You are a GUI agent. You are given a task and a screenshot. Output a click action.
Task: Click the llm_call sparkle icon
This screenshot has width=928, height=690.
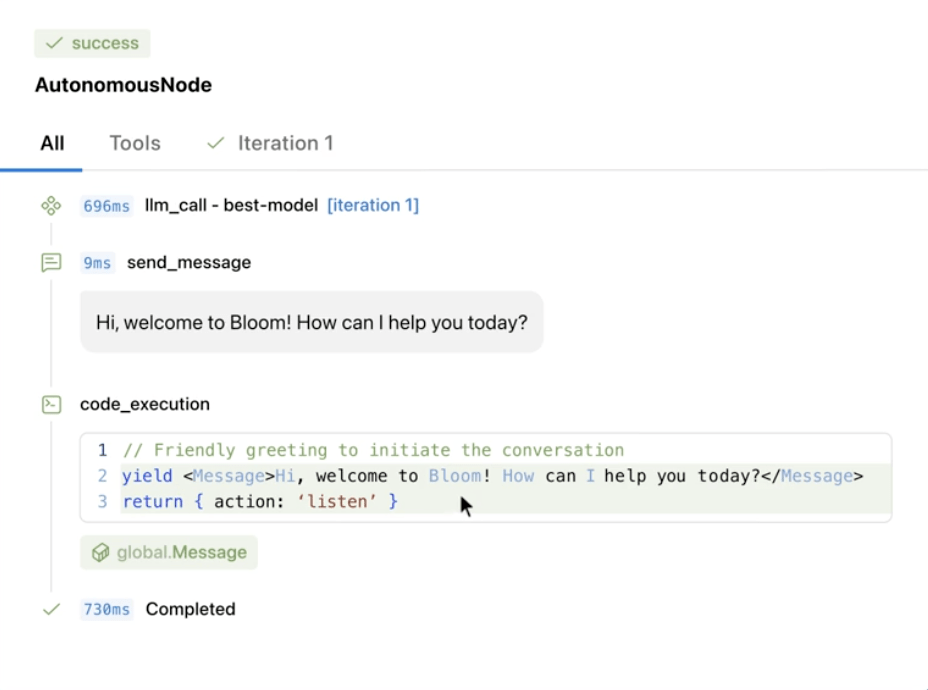tap(51, 206)
